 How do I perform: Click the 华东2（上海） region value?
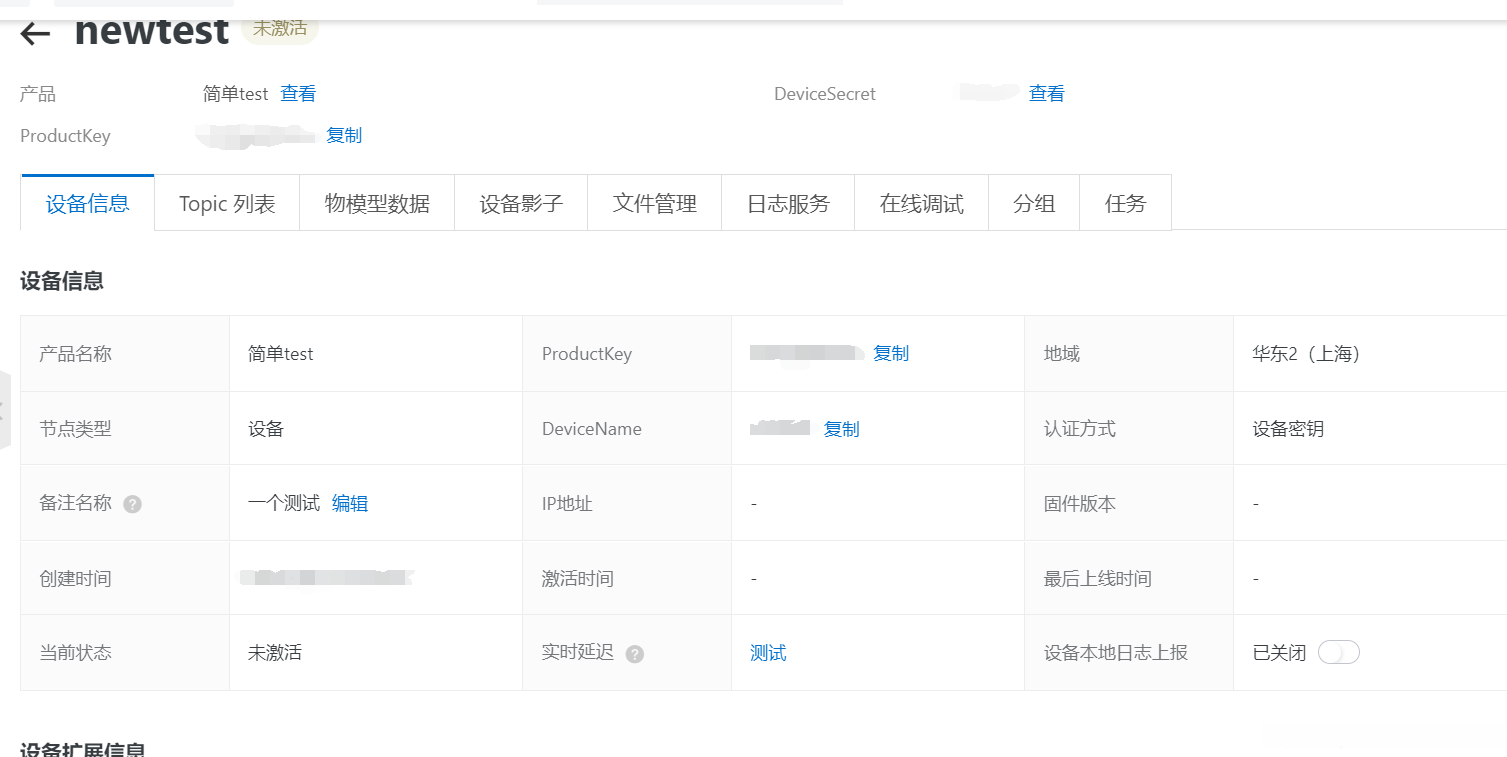(x=1306, y=354)
